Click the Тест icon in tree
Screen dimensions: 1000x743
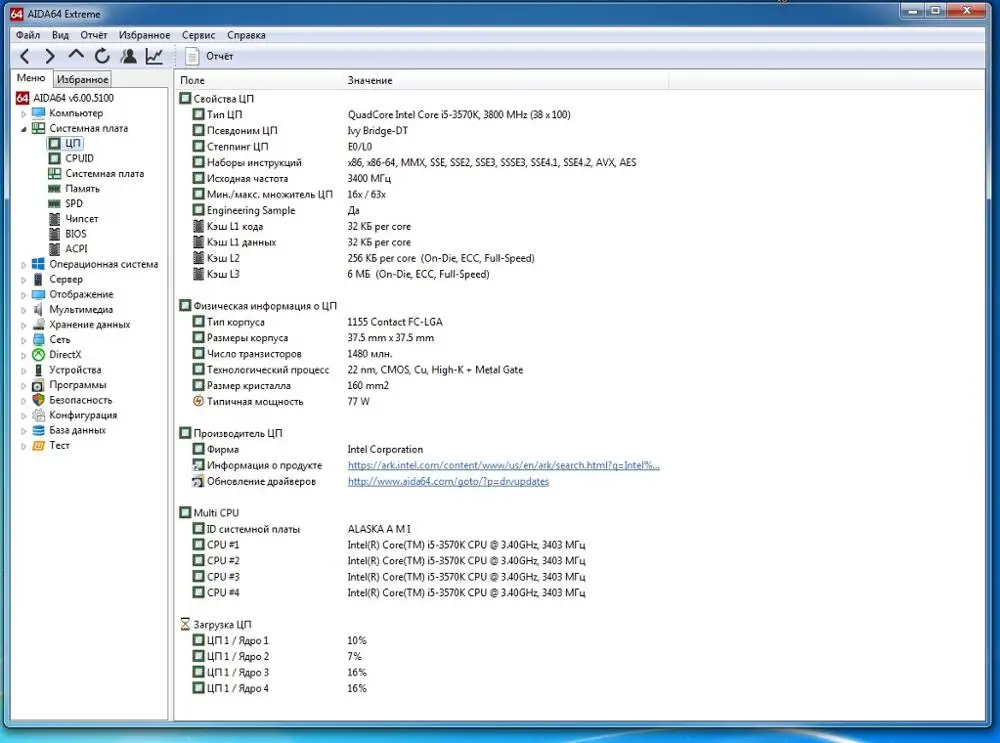pyautogui.click(x=38, y=445)
